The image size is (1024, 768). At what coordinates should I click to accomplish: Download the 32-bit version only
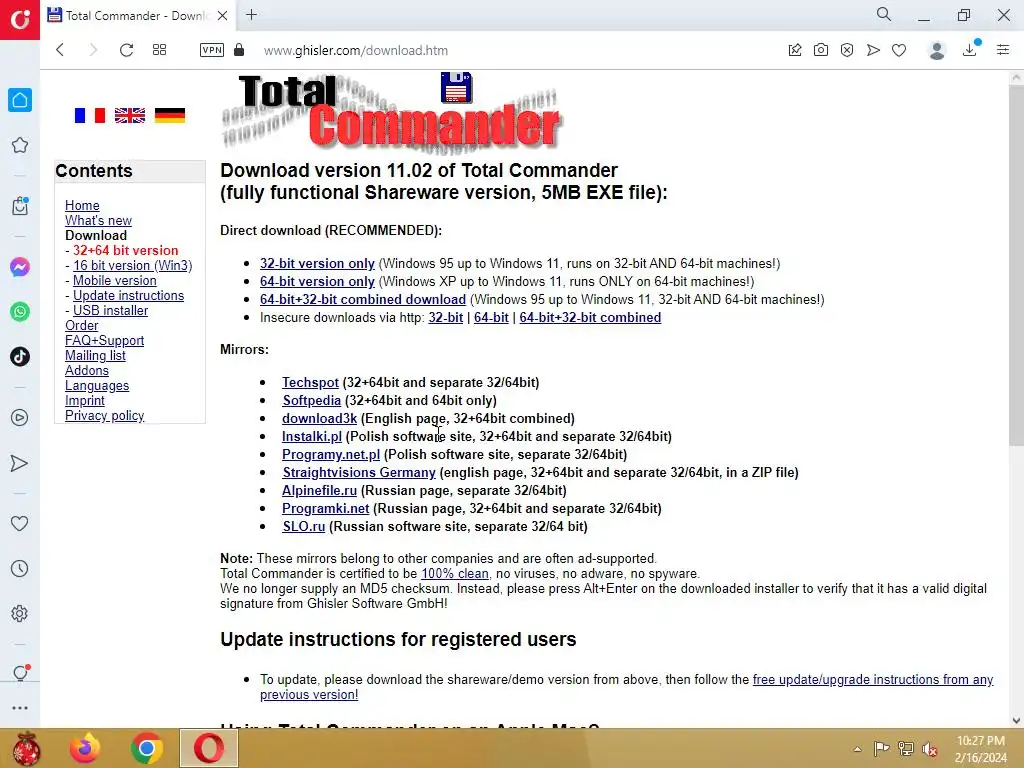click(x=317, y=264)
